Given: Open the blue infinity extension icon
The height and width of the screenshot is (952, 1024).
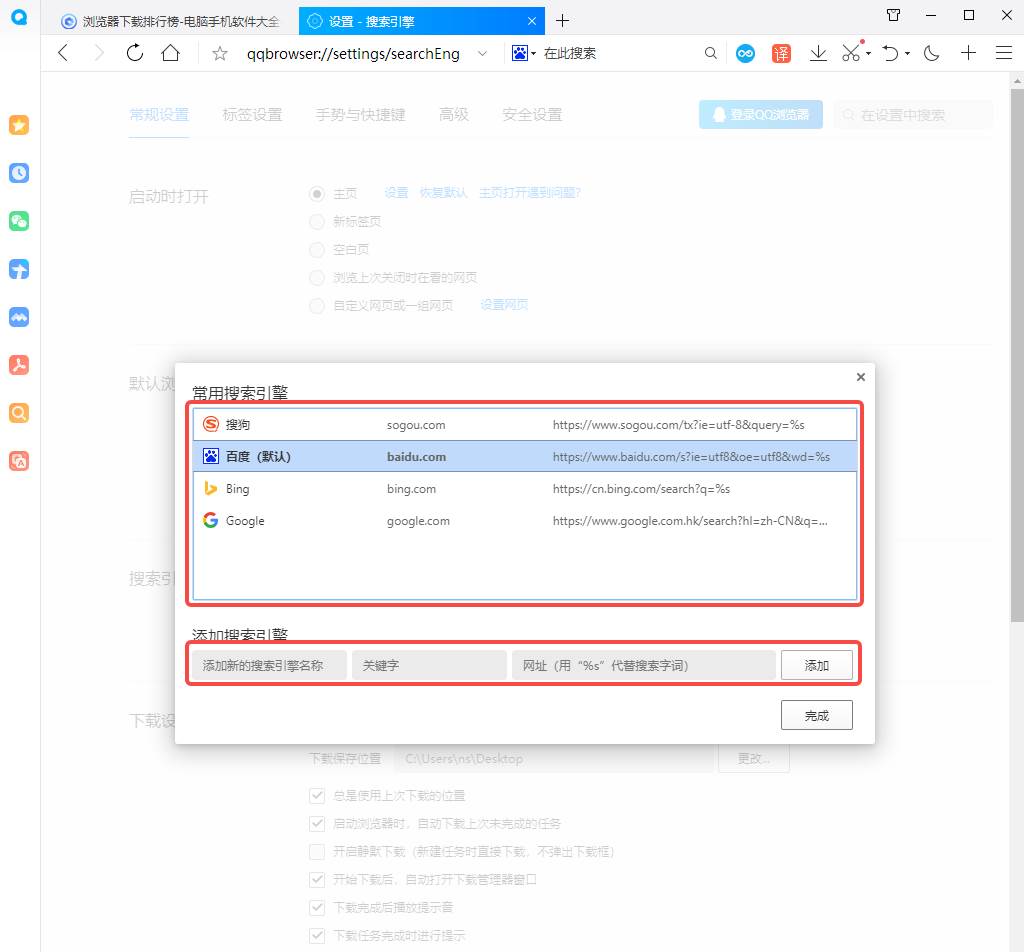Looking at the screenshot, I should coord(745,54).
